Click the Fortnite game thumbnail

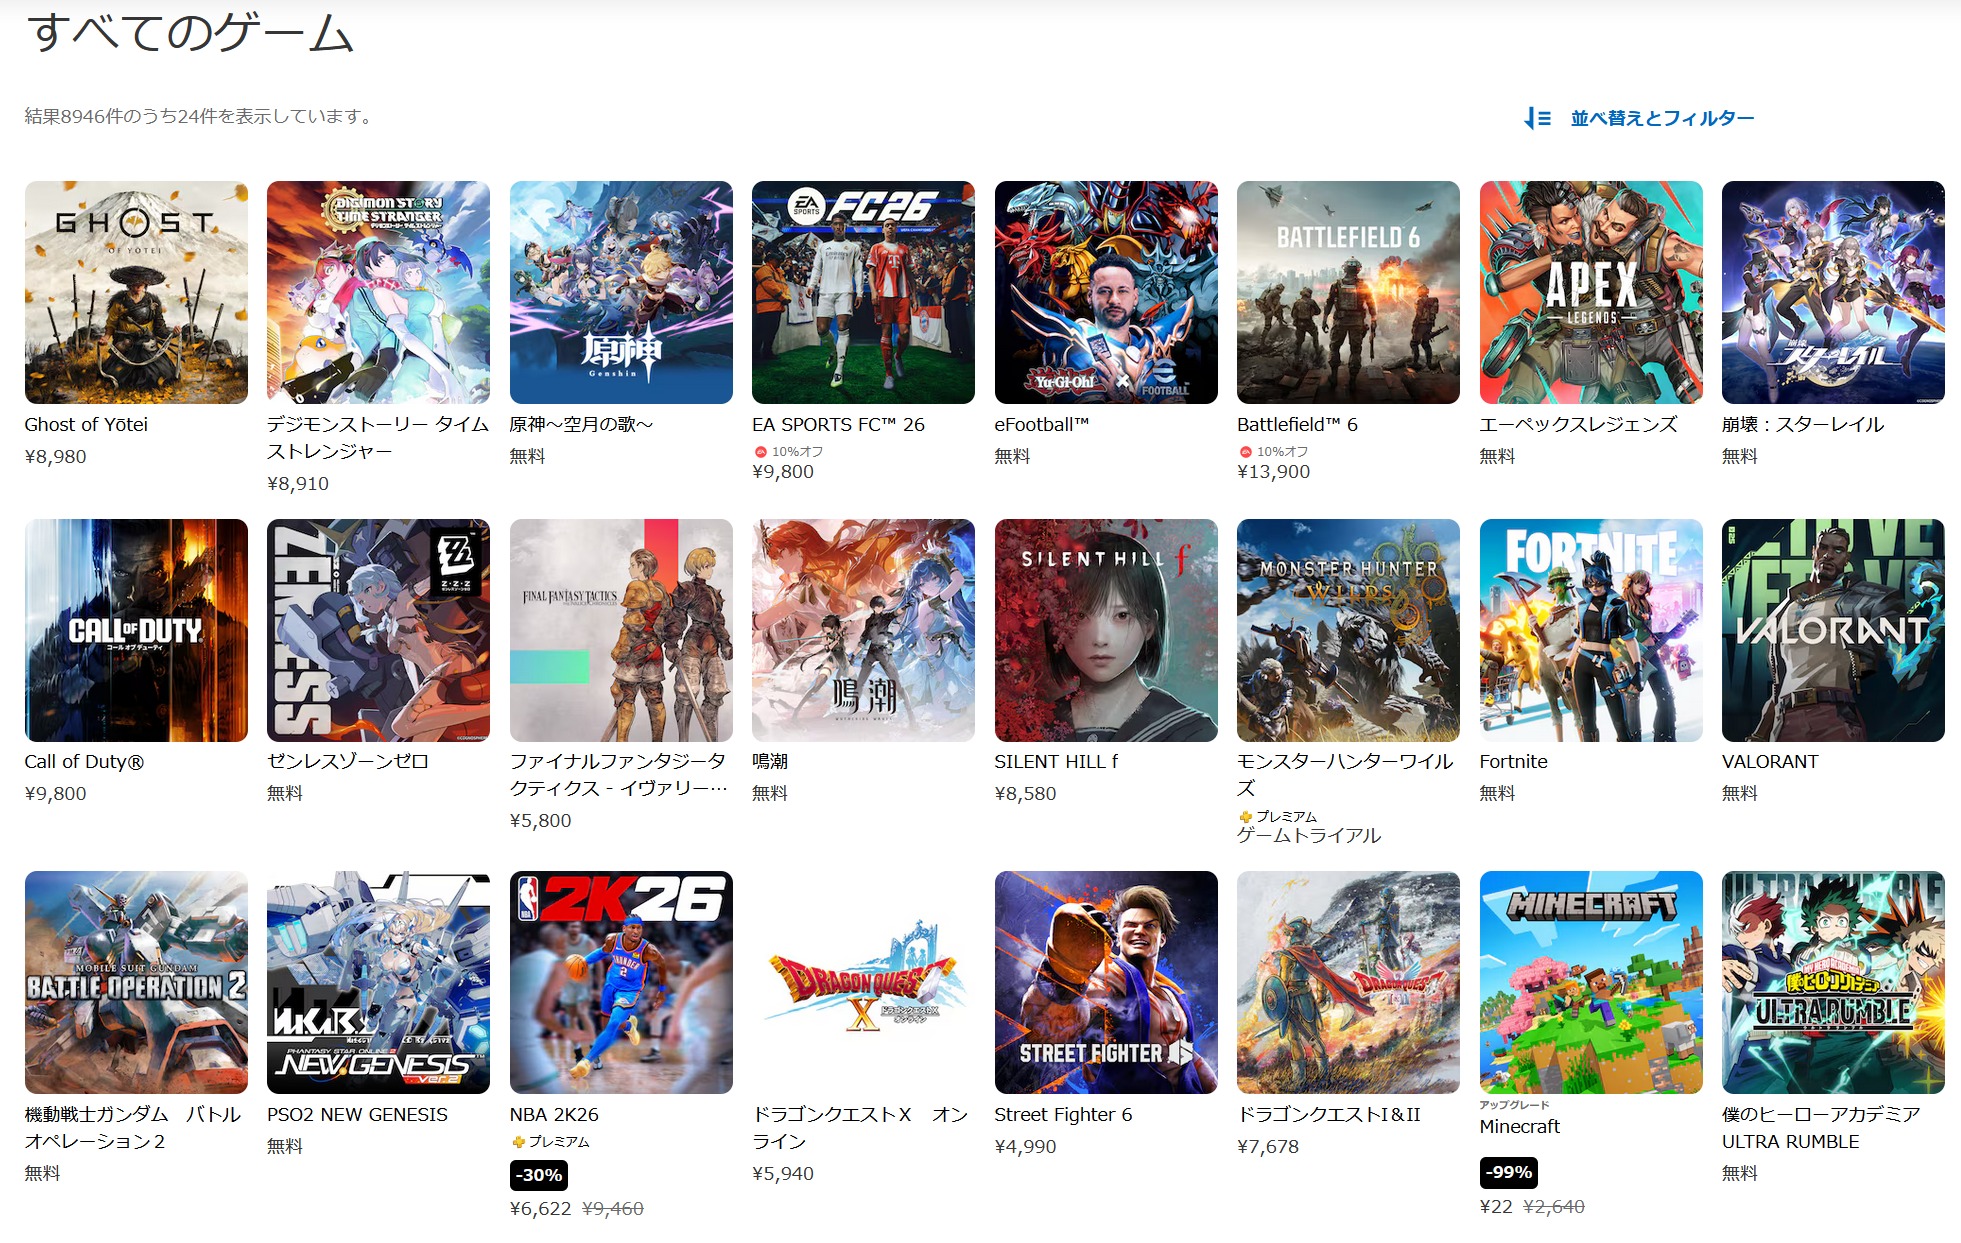(1591, 630)
